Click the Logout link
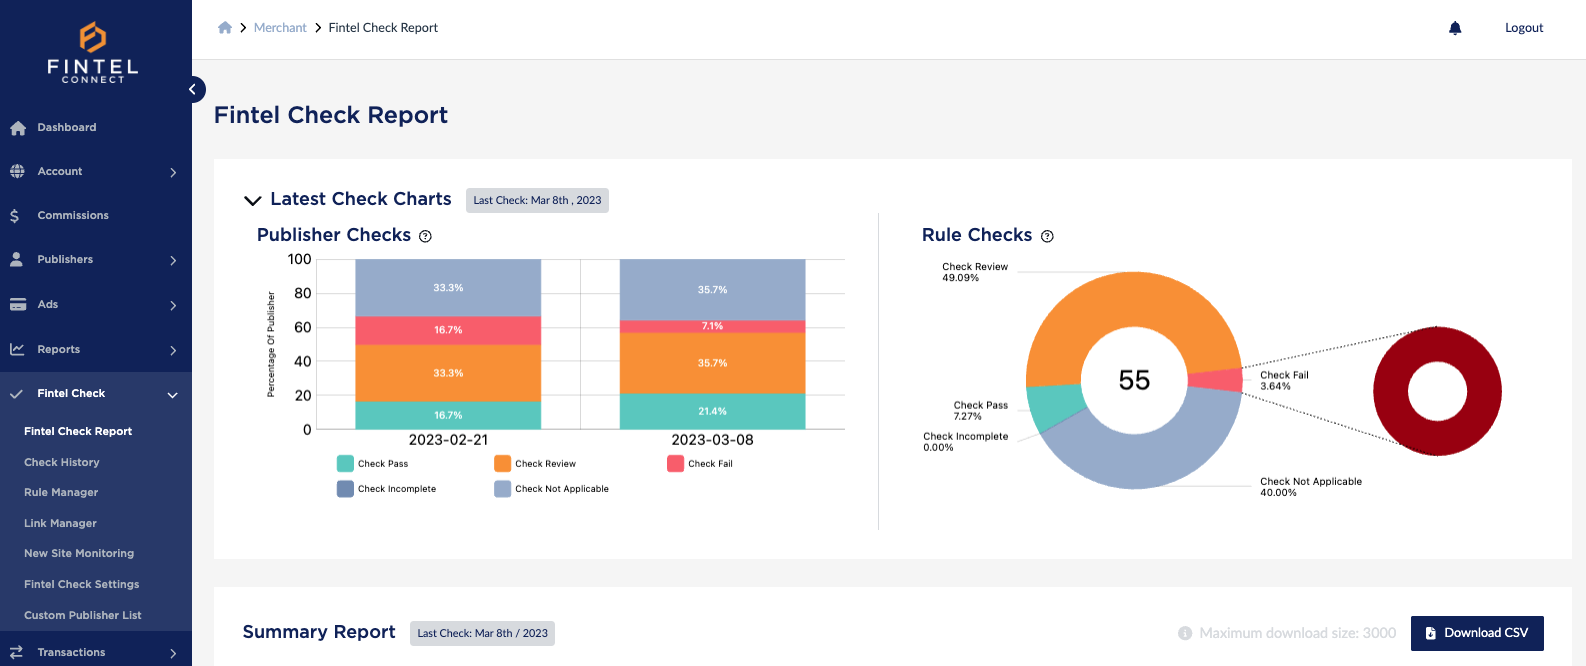Viewport: 1586px width, 666px height. [x=1524, y=28]
